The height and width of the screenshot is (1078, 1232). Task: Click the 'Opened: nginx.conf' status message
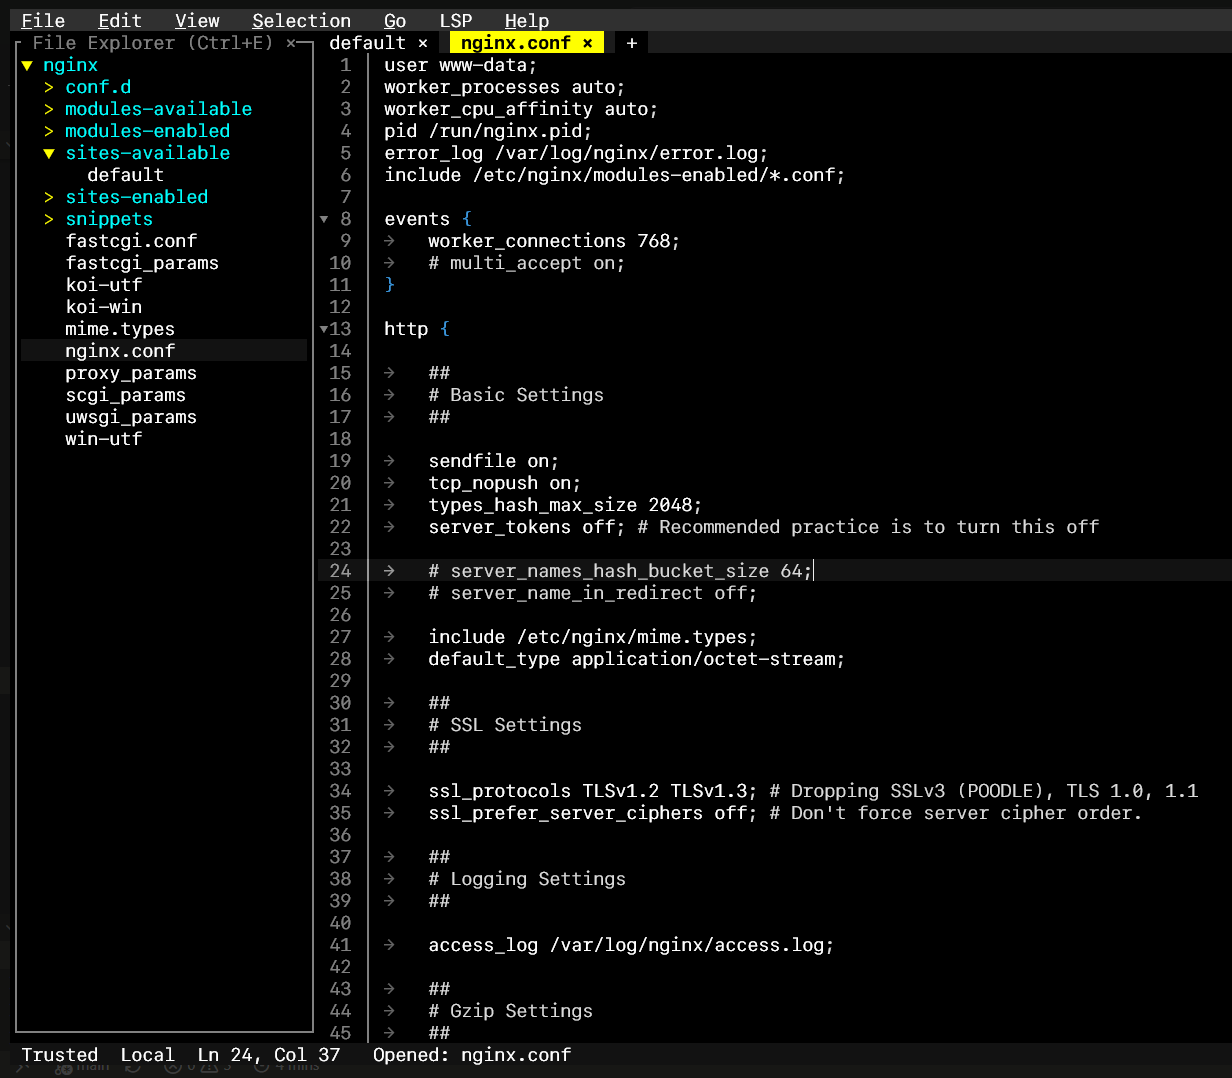pos(472,1055)
